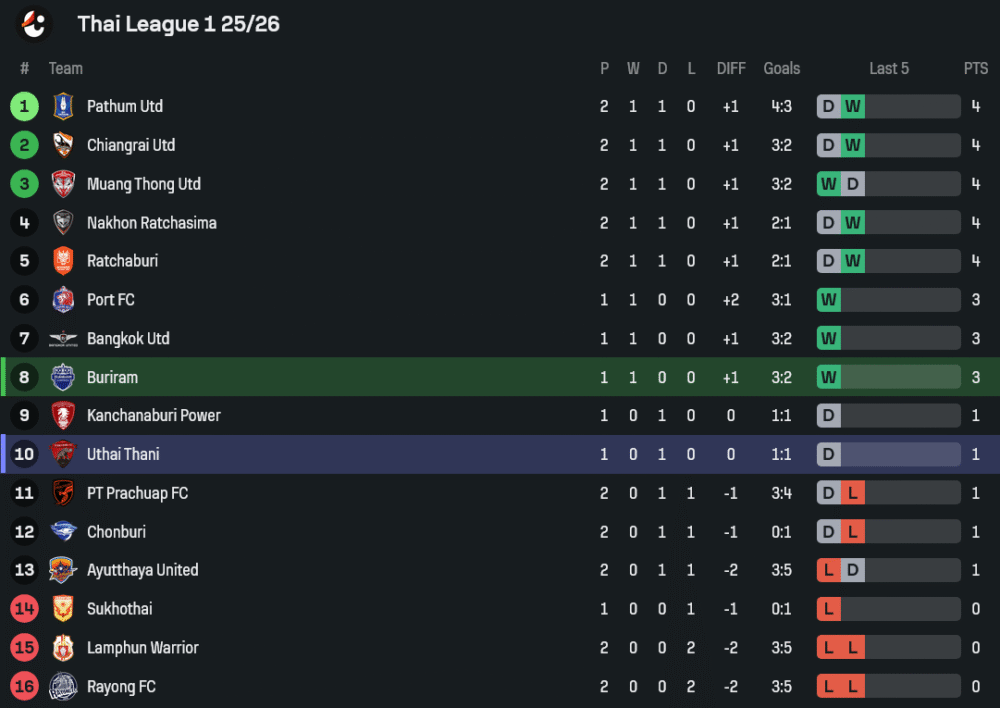Click the Port FC club crest

pyautogui.click(x=63, y=300)
